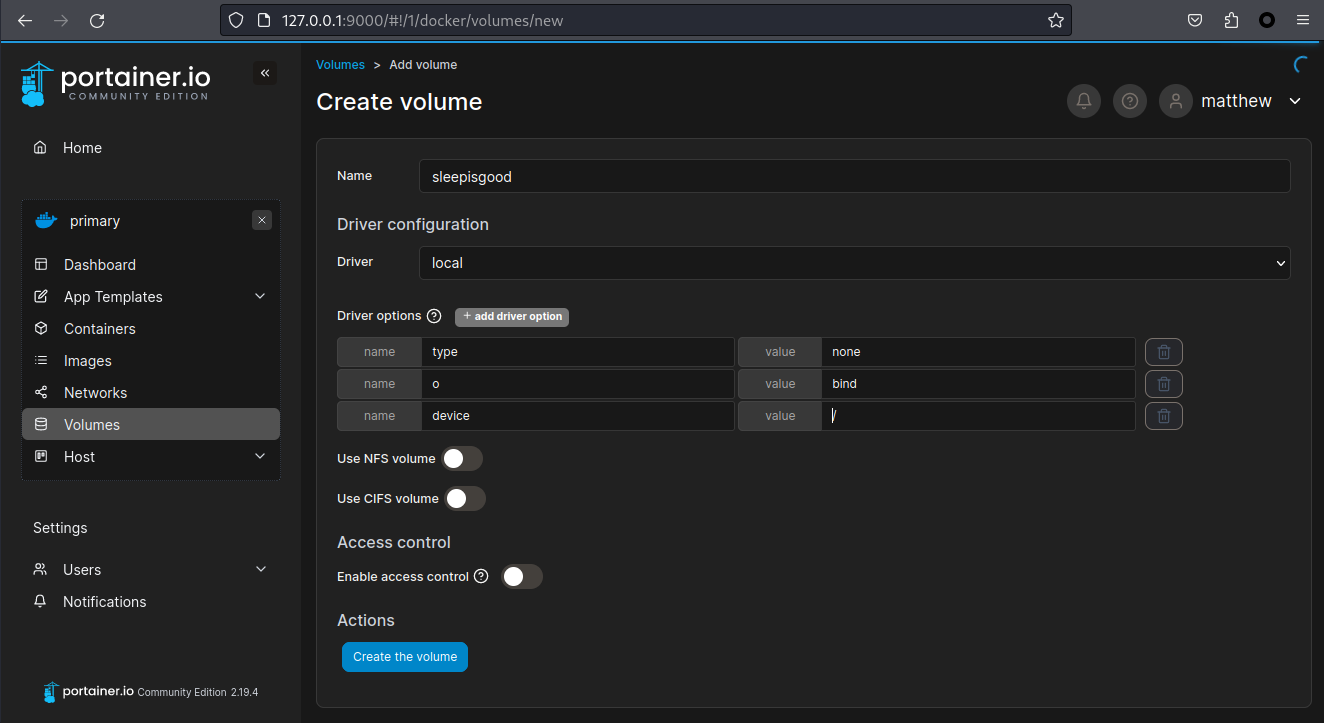Delete the o bind driver option row

pos(1164,384)
